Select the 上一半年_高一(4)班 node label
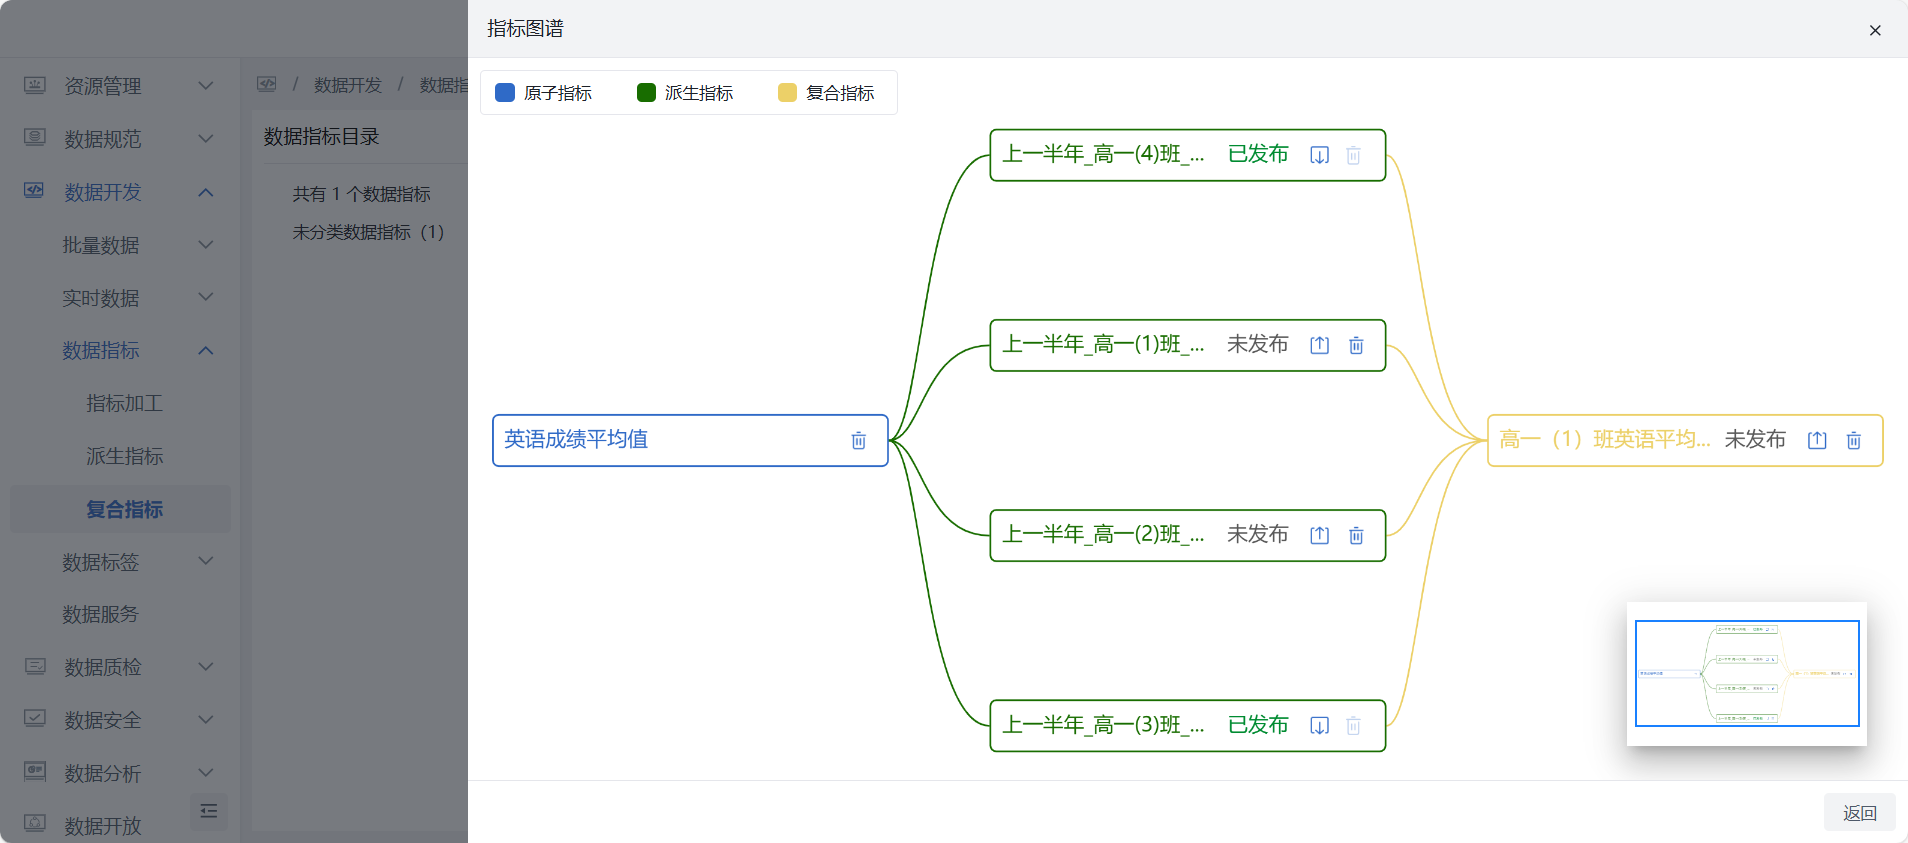This screenshot has width=1908, height=843. [x=1103, y=154]
